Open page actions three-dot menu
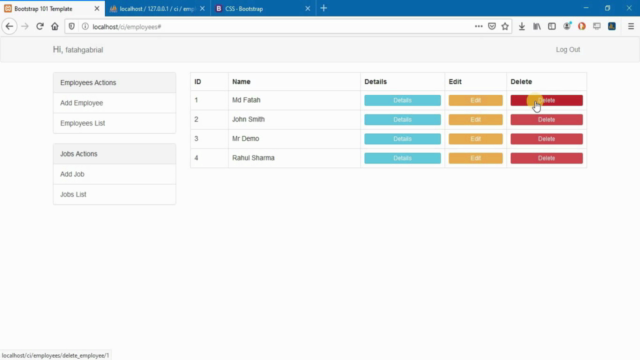 pyautogui.click(x=479, y=27)
